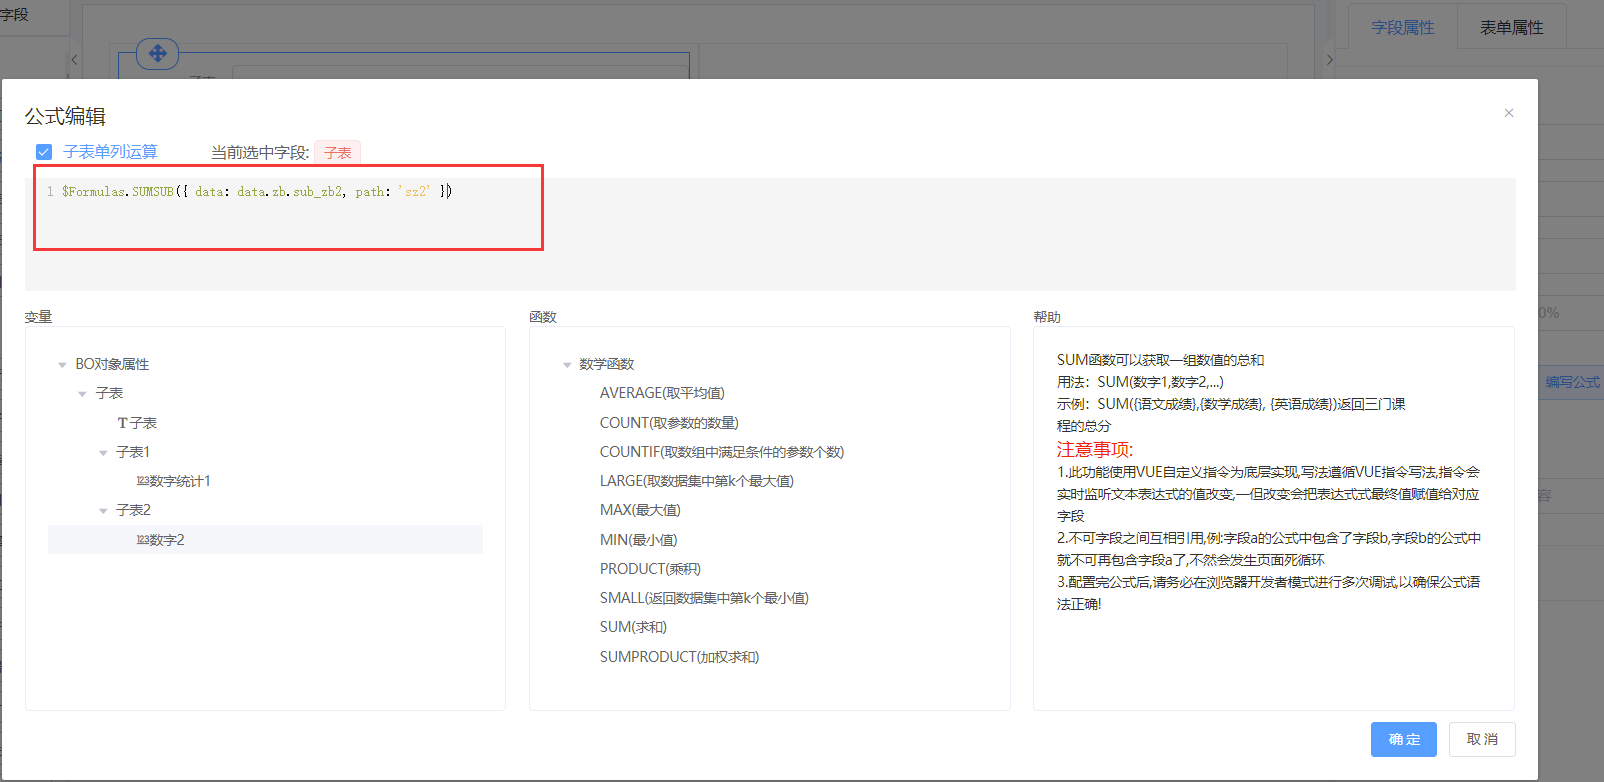Screen dimensions: 1604x782
Task: Switch to the 字段属性 tab
Action: (x=1402, y=28)
